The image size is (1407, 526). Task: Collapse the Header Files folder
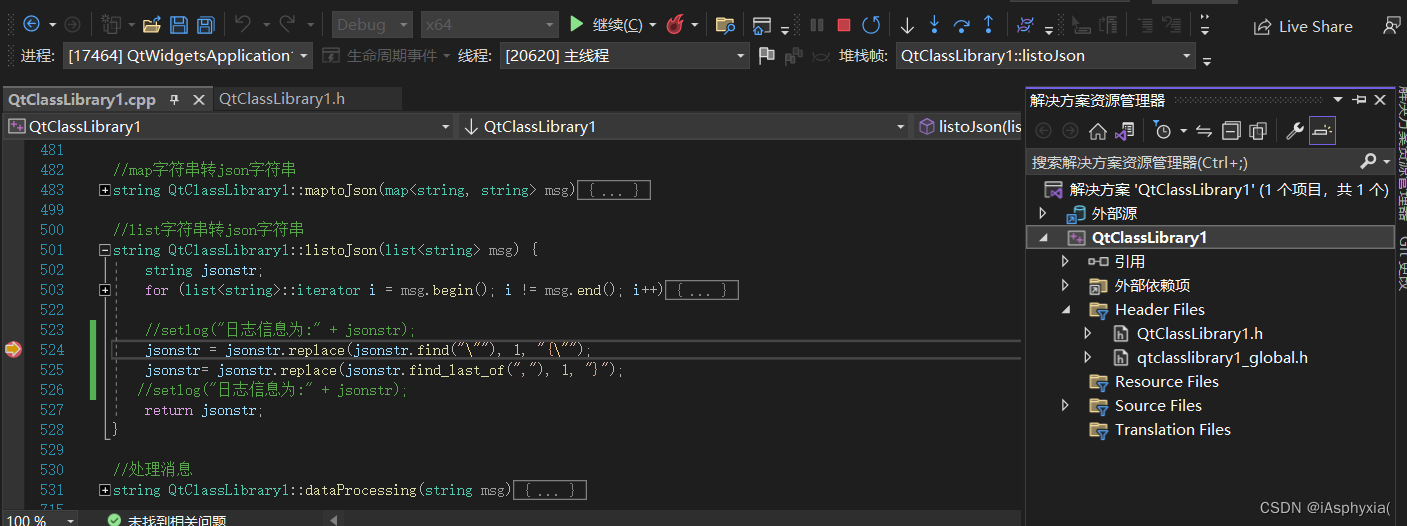1066,310
